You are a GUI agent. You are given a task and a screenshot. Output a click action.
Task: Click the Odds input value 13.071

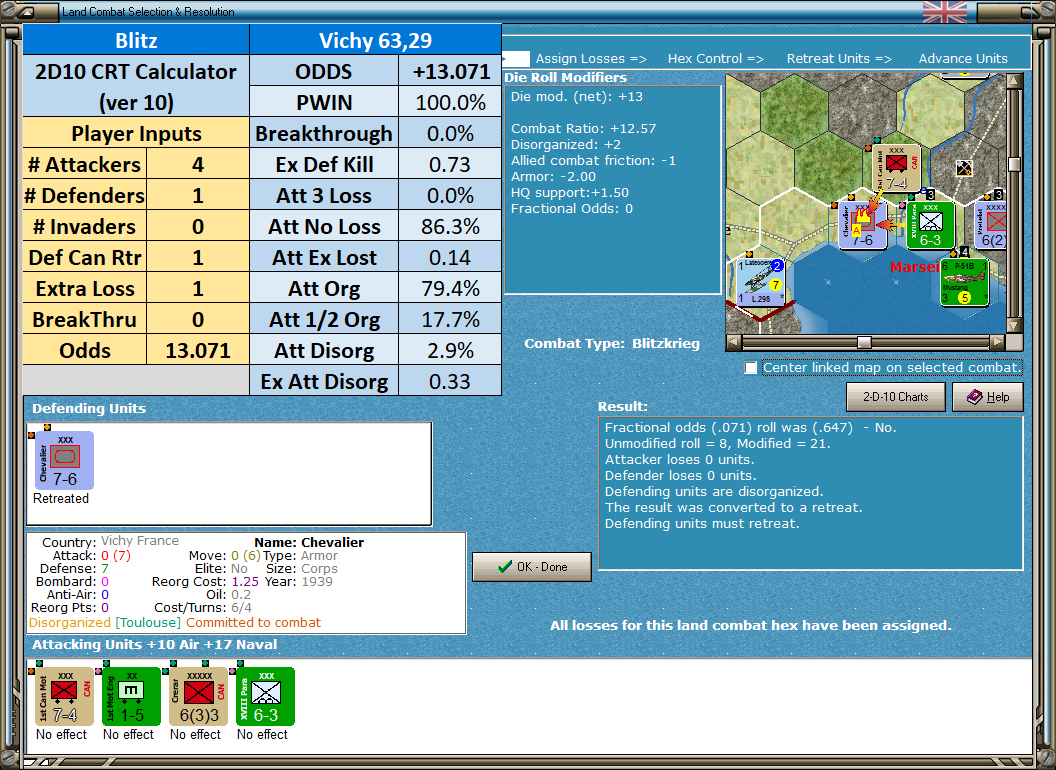pyautogui.click(x=197, y=350)
